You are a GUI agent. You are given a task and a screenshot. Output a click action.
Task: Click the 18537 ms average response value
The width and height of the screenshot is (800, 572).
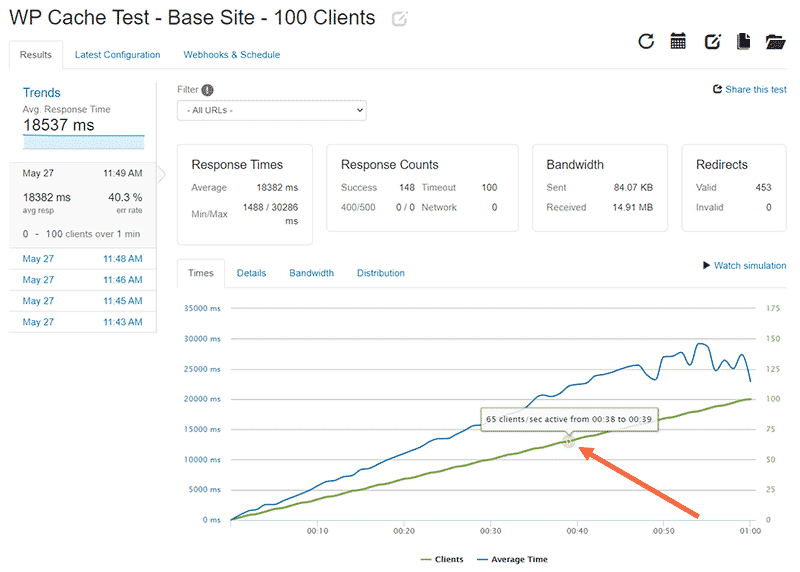click(x=59, y=125)
